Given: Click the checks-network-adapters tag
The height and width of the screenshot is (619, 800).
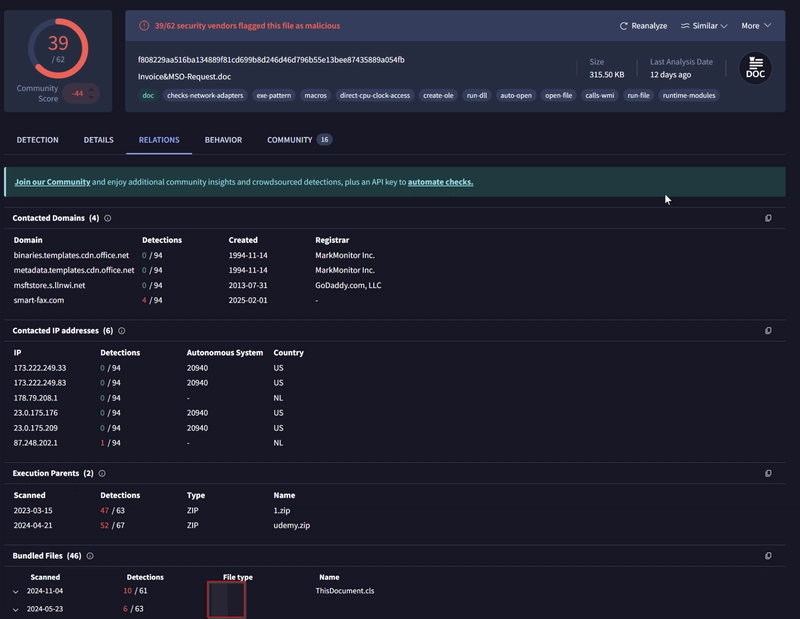Looking at the screenshot, I should click(205, 95).
